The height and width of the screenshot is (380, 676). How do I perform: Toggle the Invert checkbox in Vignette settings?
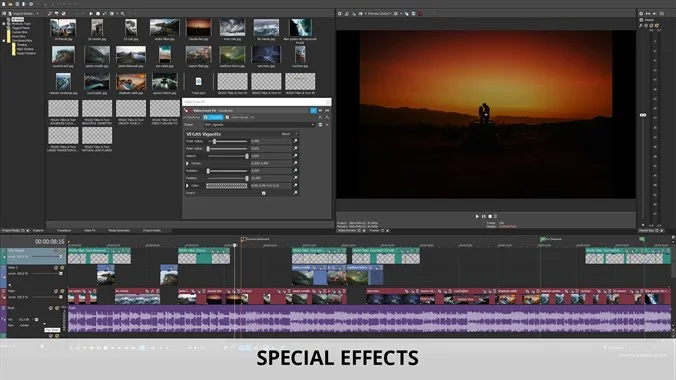click(x=264, y=193)
